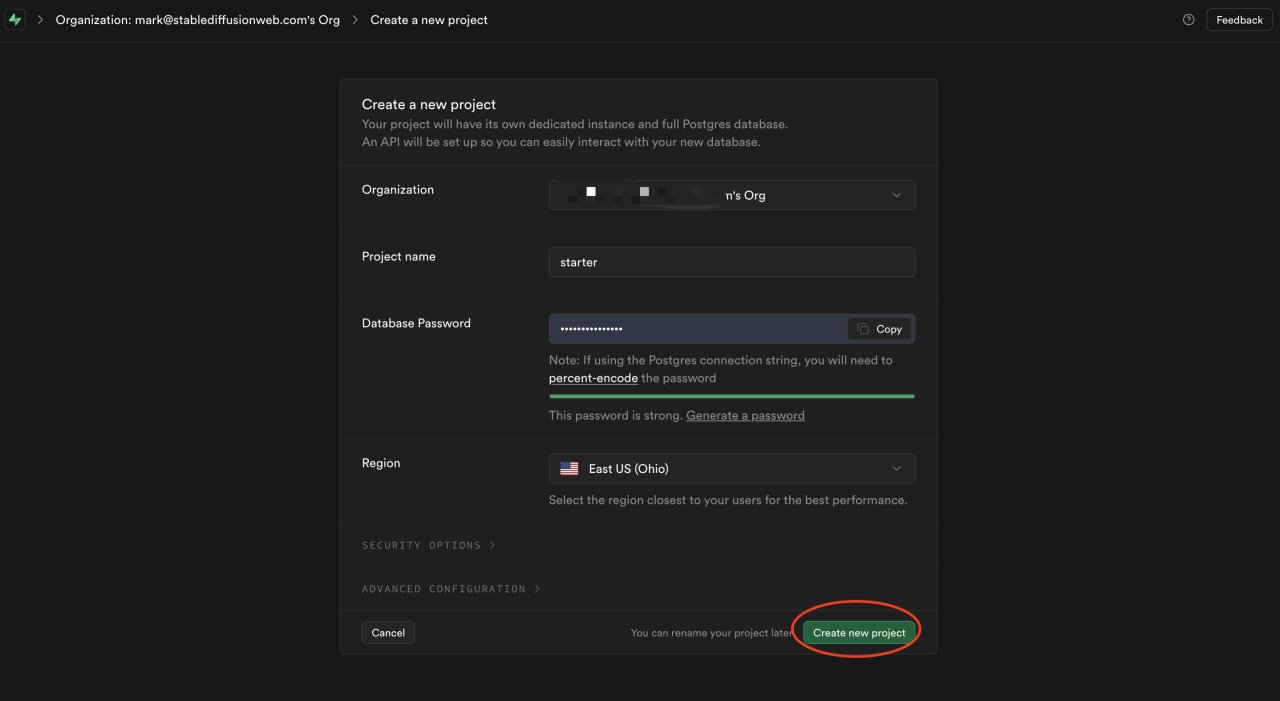Click the US flag in Region field
Image resolution: width=1280 pixels, height=701 pixels.
click(x=569, y=468)
